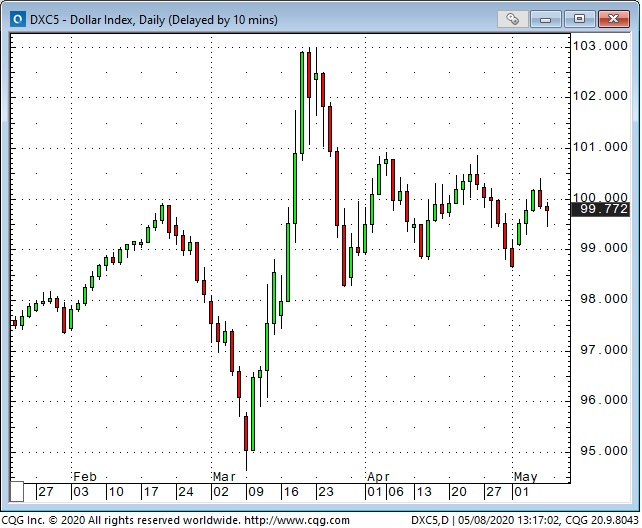The width and height of the screenshot is (642, 528).
Task: Click the date label 13 on time axis
Action: pyautogui.click(x=424, y=492)
